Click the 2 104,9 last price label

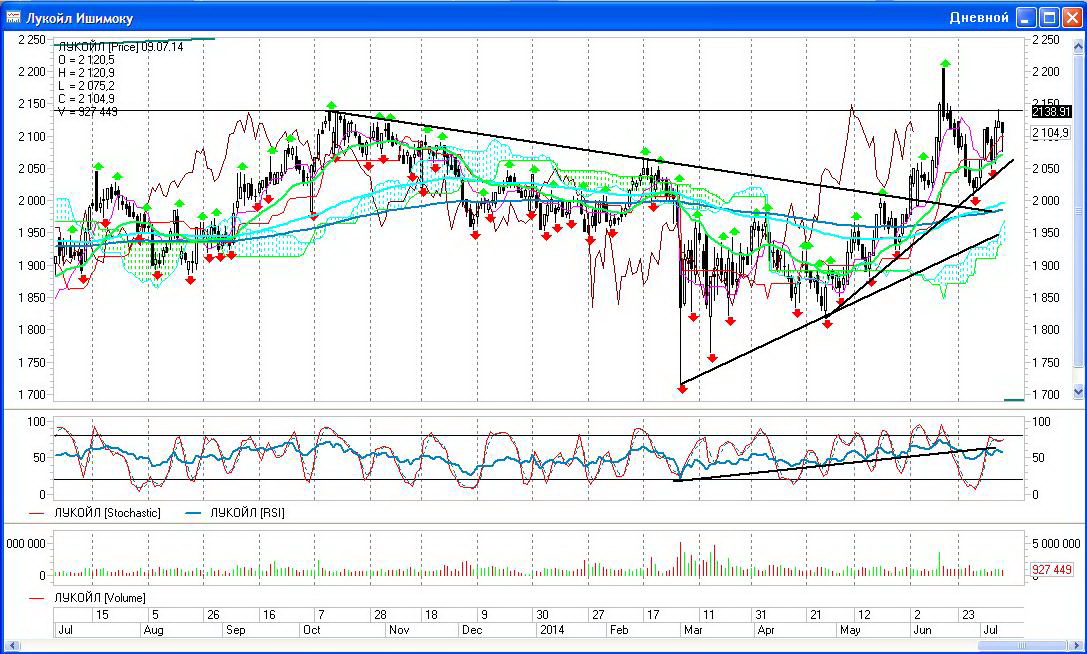point(1051,132)
